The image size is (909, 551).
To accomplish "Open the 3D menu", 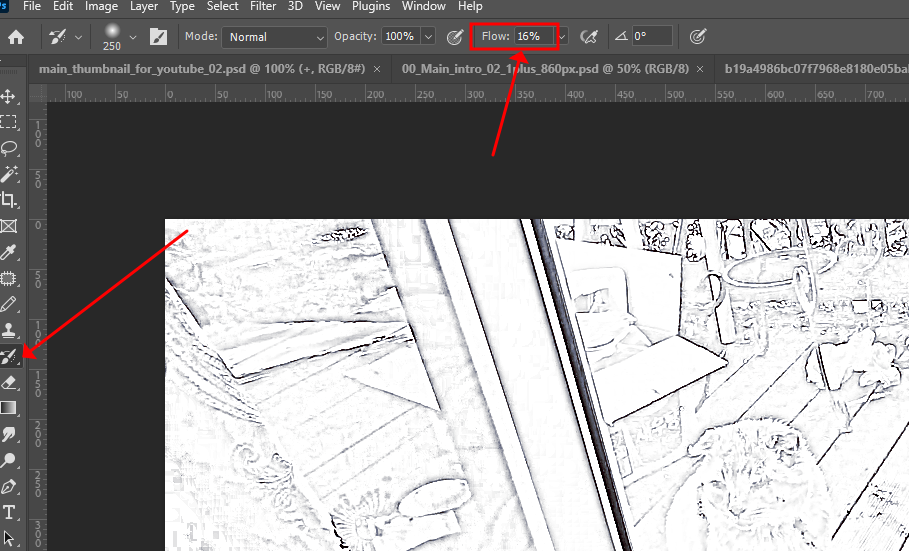I will point(295,6).
